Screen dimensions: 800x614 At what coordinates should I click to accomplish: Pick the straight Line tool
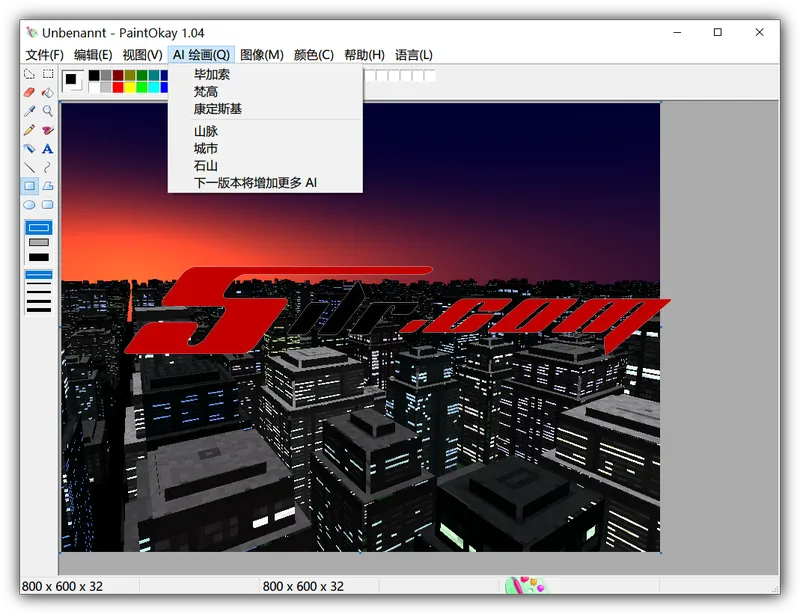coord(29,167)
